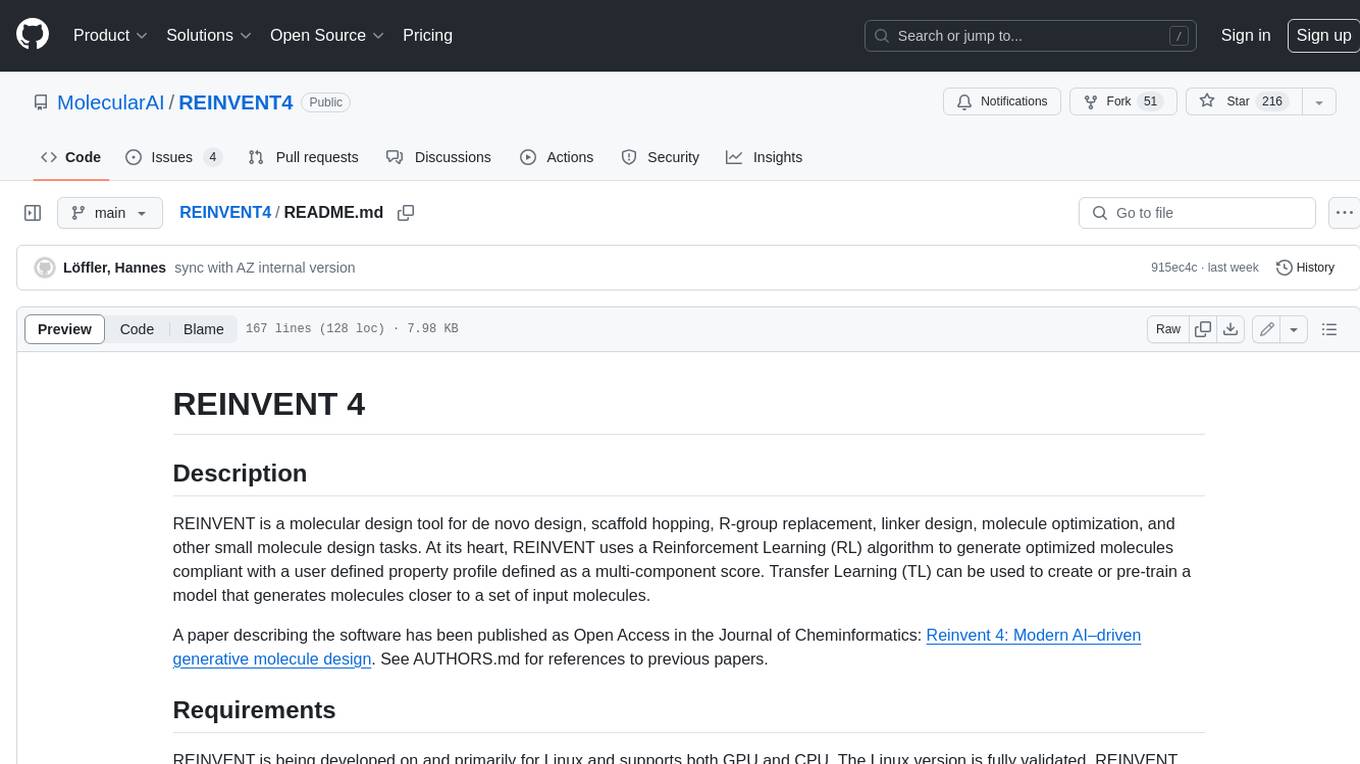
Task: Open the sync with AZ internal version commit
Action: 265,267
